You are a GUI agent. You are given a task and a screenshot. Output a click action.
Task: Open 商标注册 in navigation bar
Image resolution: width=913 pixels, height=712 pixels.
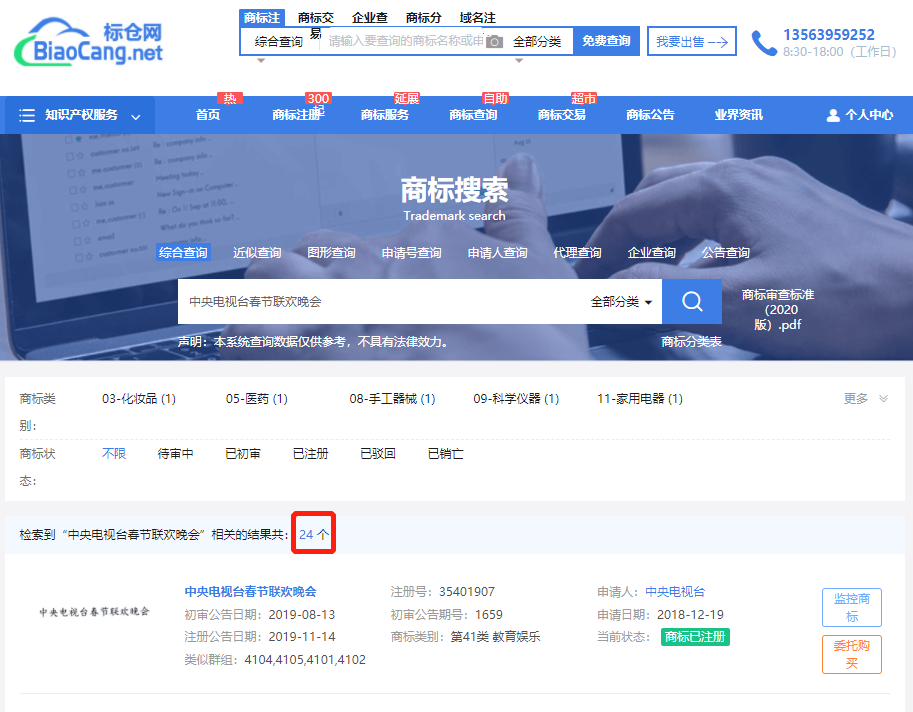point(298,115)
